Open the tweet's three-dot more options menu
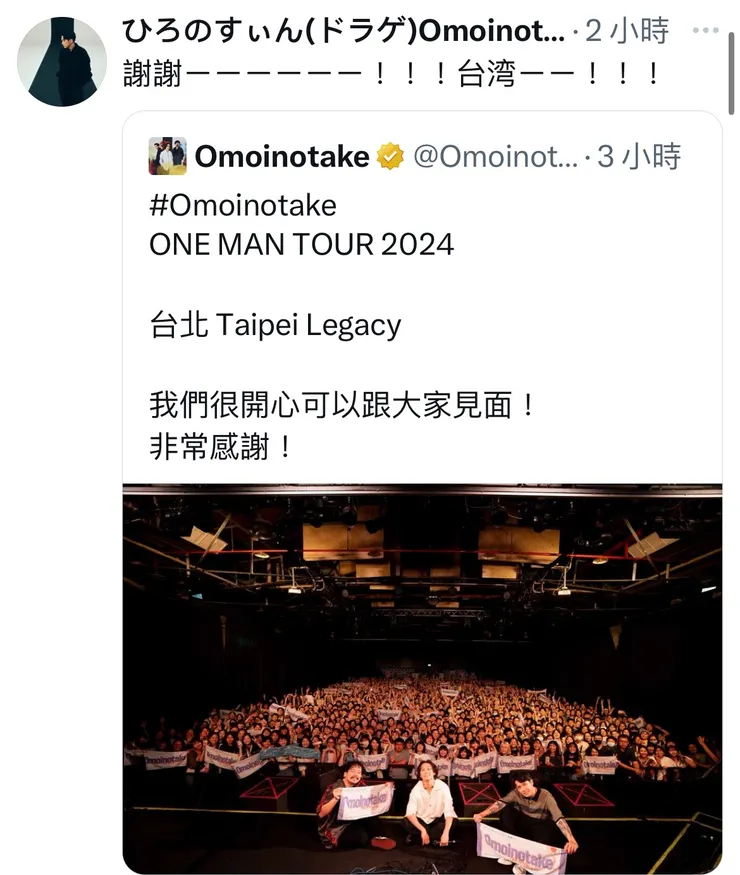The width and height of the screenshot is (740, 875). pos(705,30)
